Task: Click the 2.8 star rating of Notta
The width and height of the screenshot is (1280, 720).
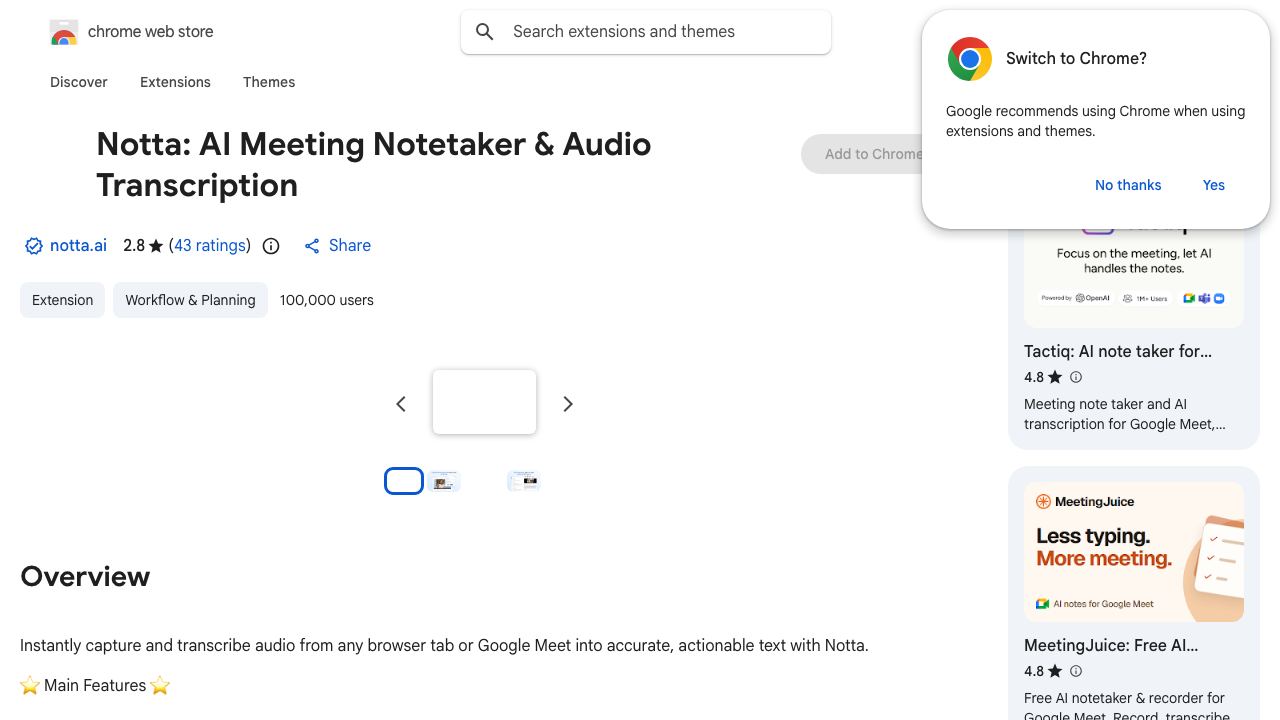Action: 143,245
